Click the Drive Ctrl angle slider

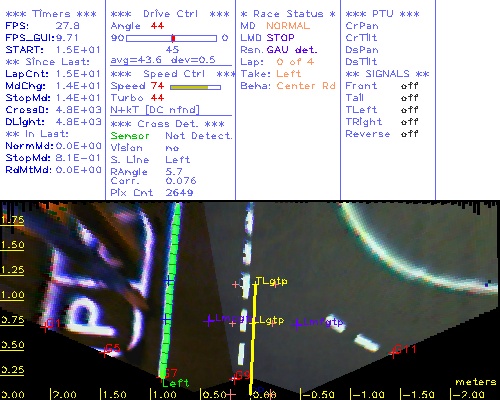(x=171, y=38)
